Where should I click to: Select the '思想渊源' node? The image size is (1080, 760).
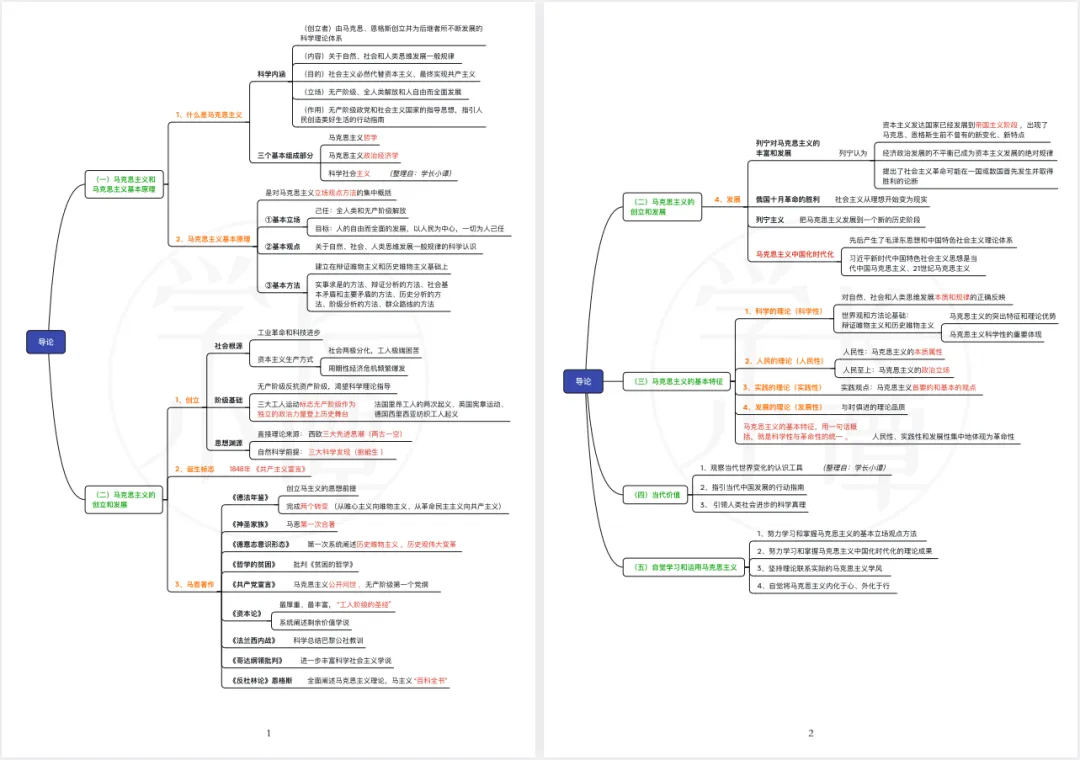(228, 443)
